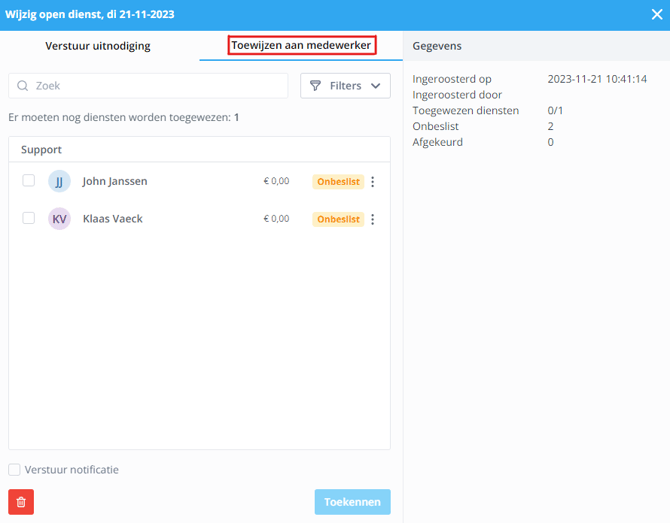Click the magnifier icon in the search box

tap(23, 86)
